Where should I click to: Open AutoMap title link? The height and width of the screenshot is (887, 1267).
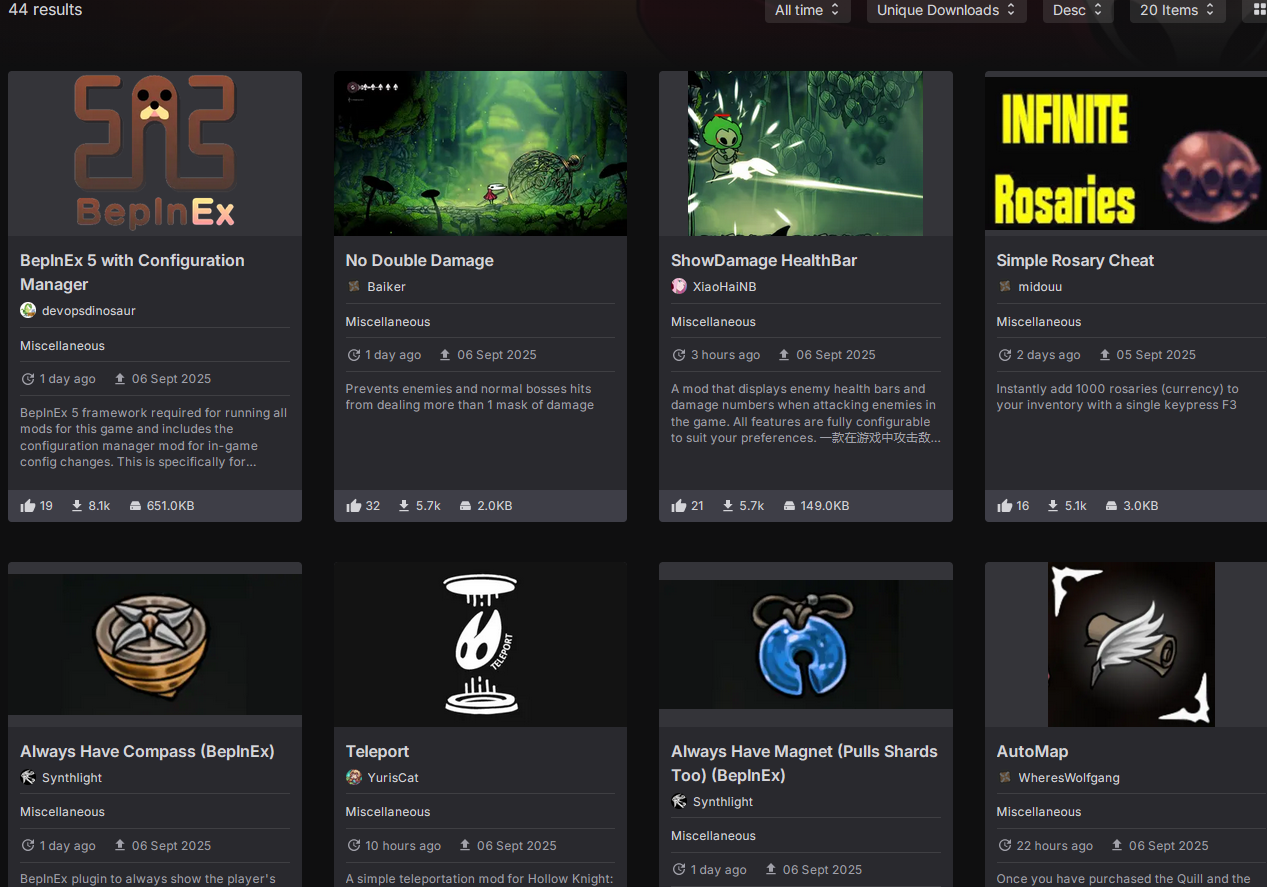click(x=1032, y=751)
